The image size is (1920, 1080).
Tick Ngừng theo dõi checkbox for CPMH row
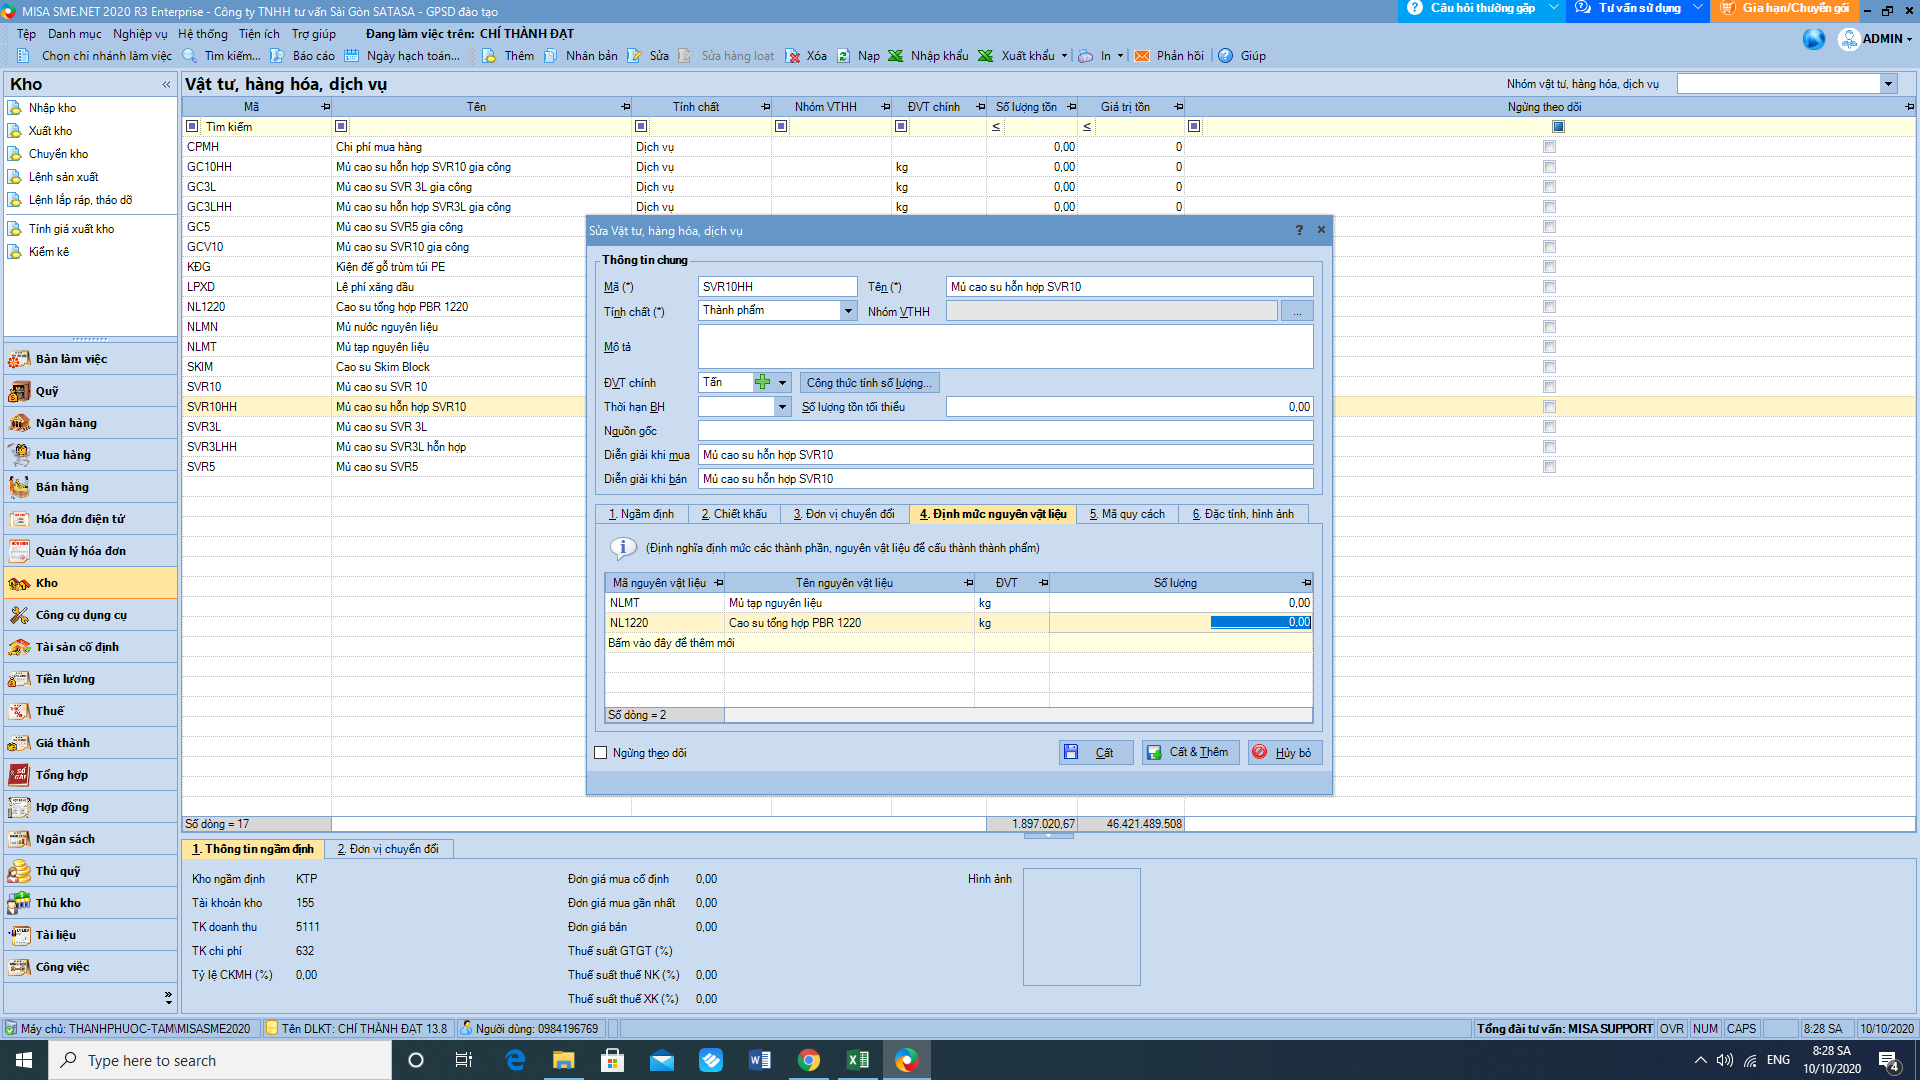point(1549,147)
